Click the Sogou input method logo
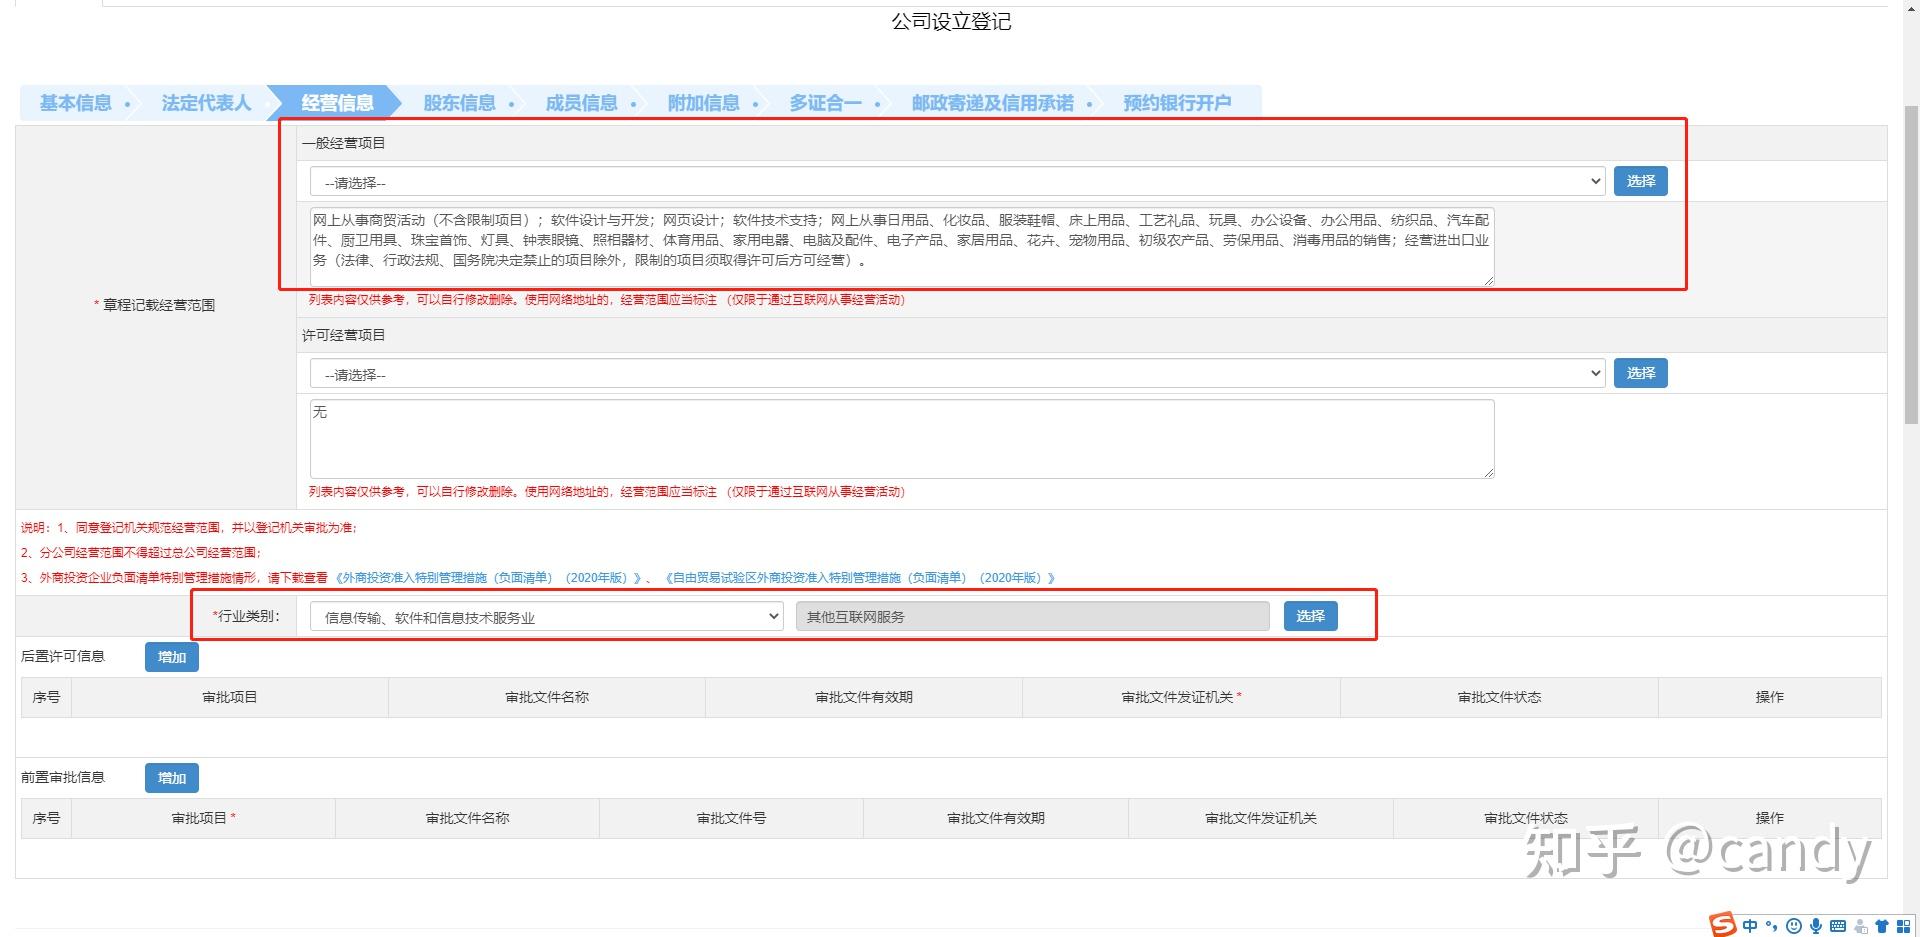The height and width of the screenshot is (937, 1920). click(x=1722, y=925)
